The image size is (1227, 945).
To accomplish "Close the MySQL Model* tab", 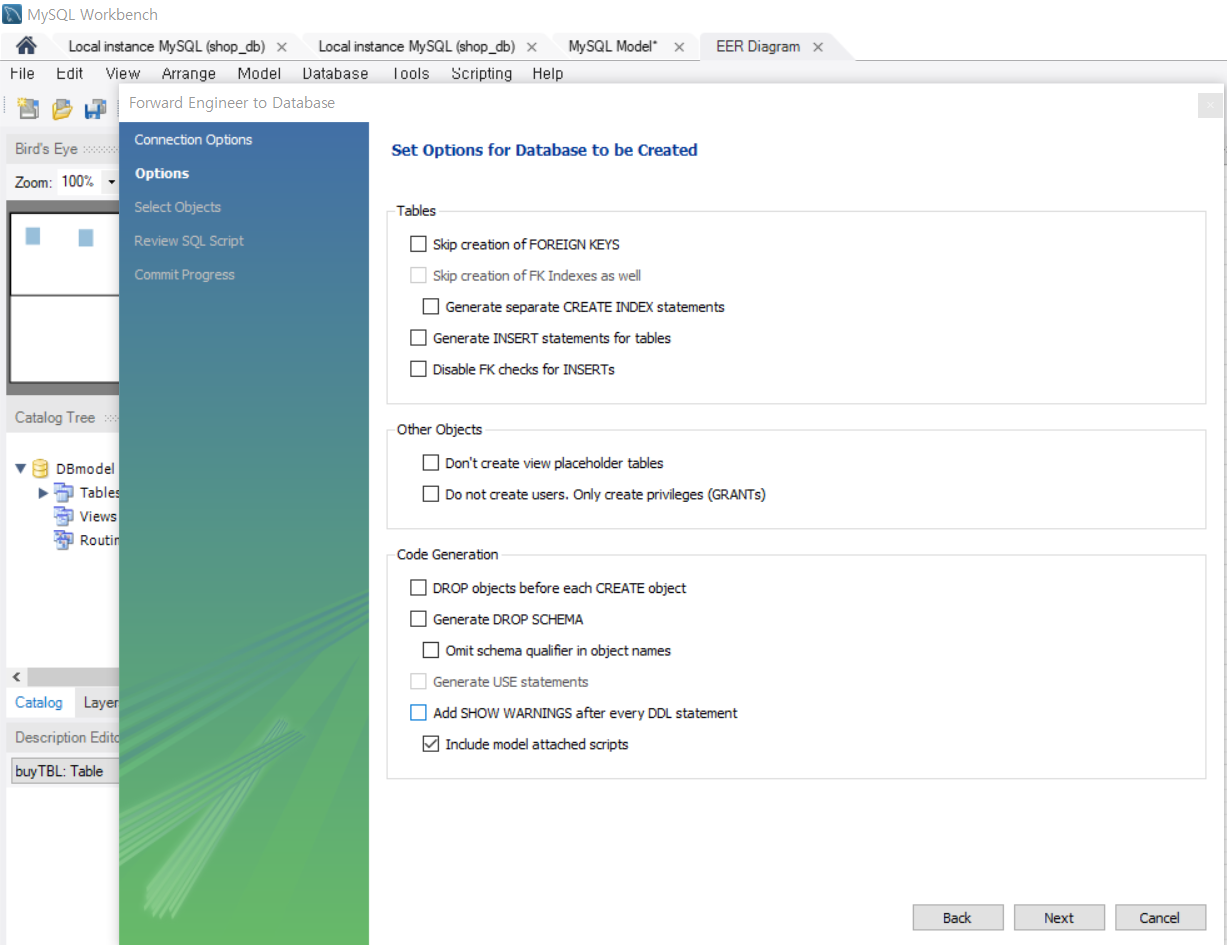I will [680, 47].
